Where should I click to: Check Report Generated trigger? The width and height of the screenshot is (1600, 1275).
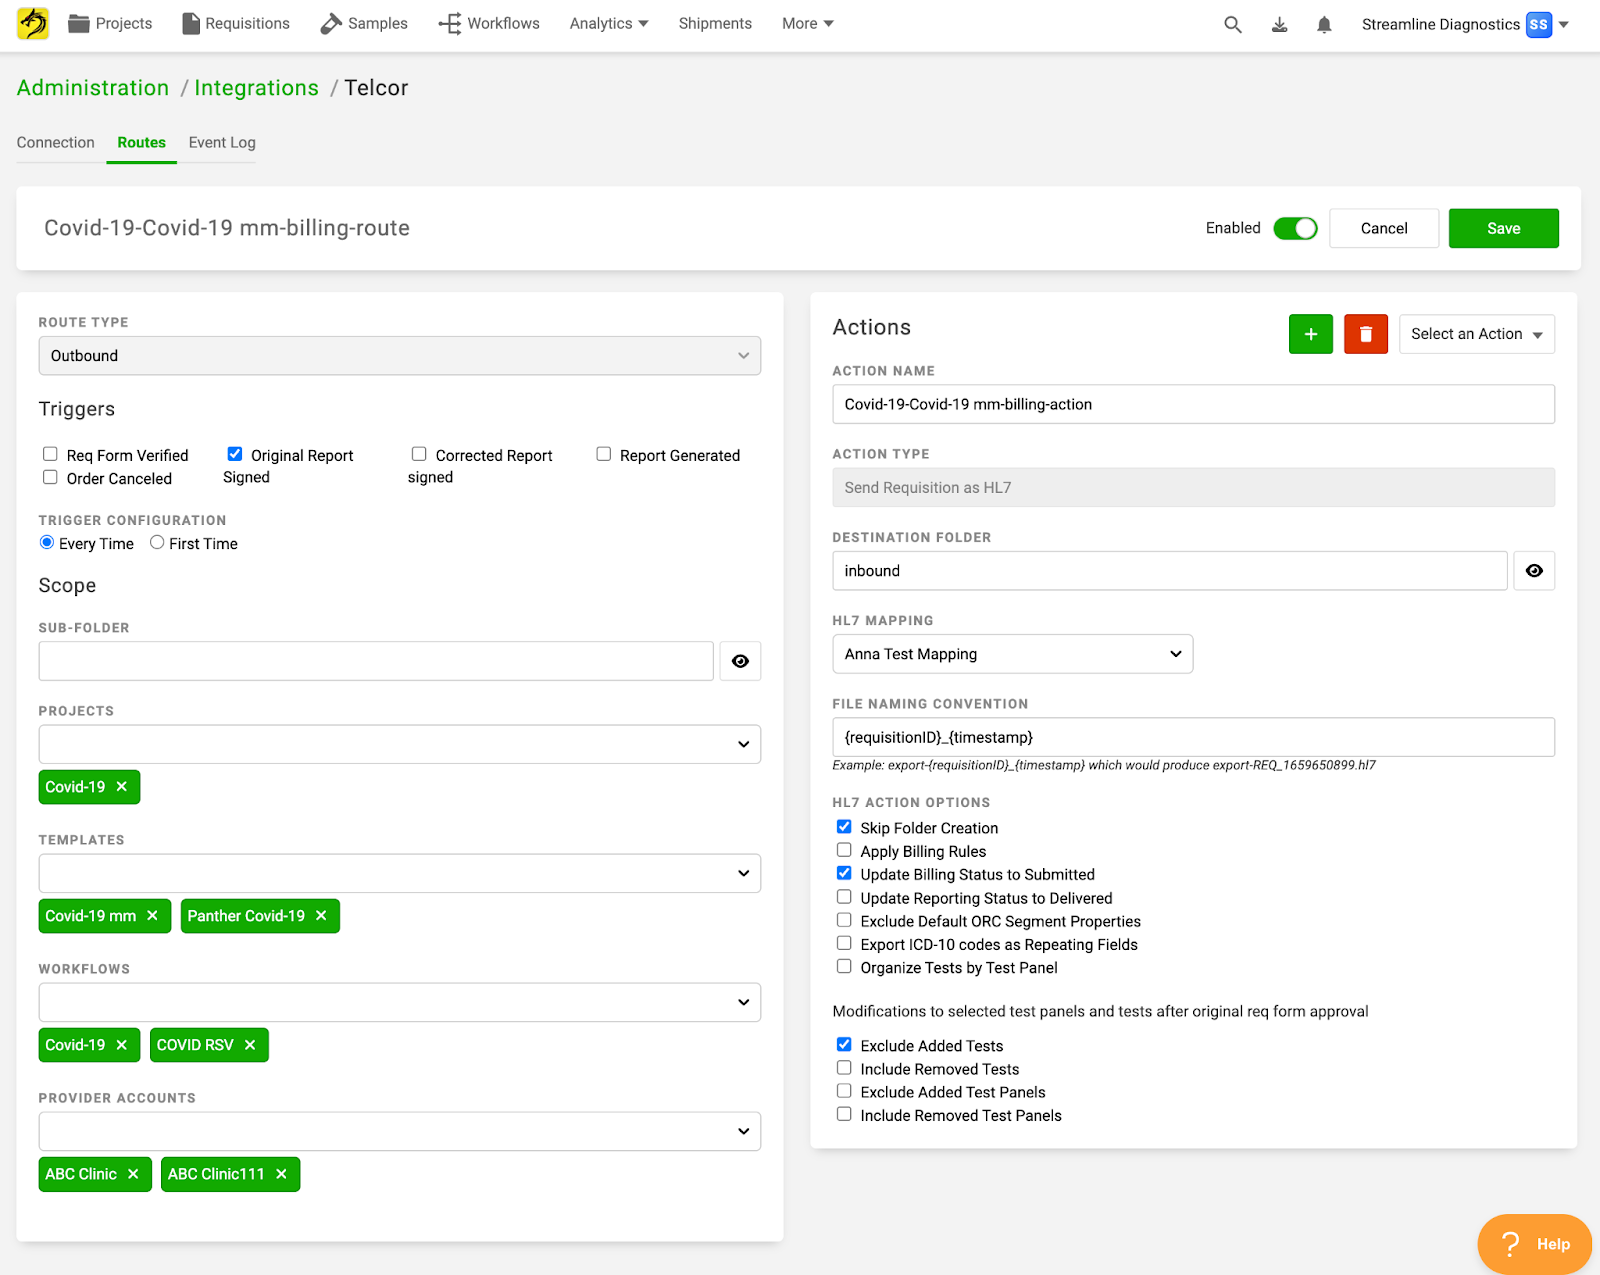pyautogui.click(x=604, y=454)
